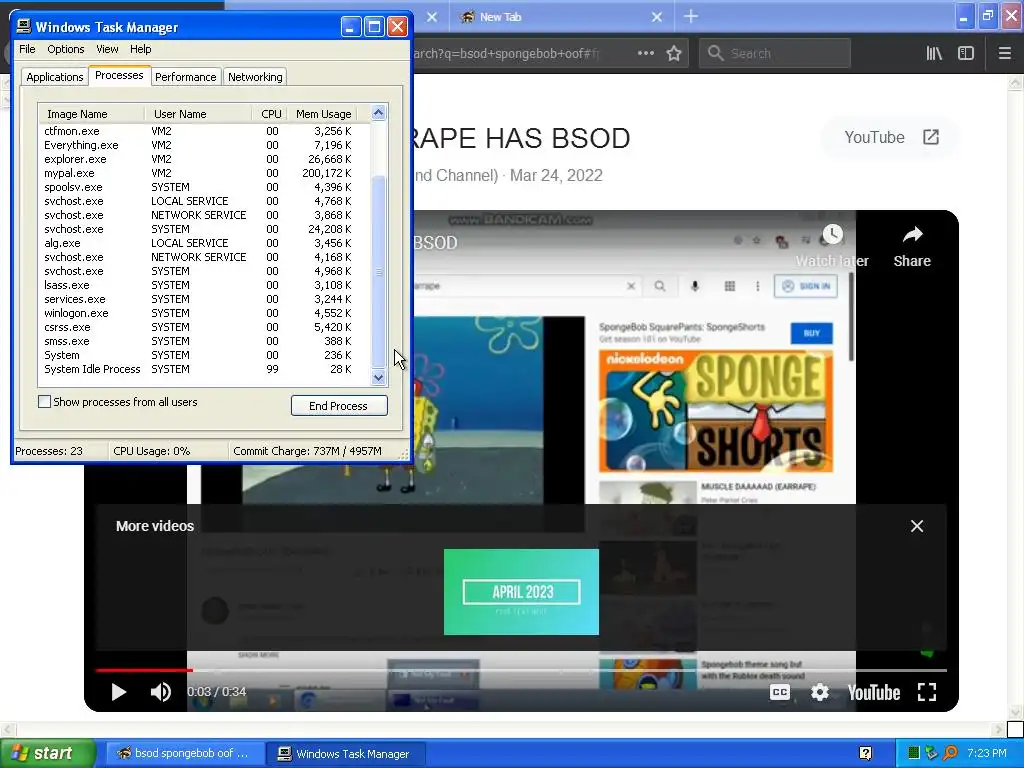Click the Everything search tray icon
This screenshot has height=768, width=1024.
(x=950, y=754)
